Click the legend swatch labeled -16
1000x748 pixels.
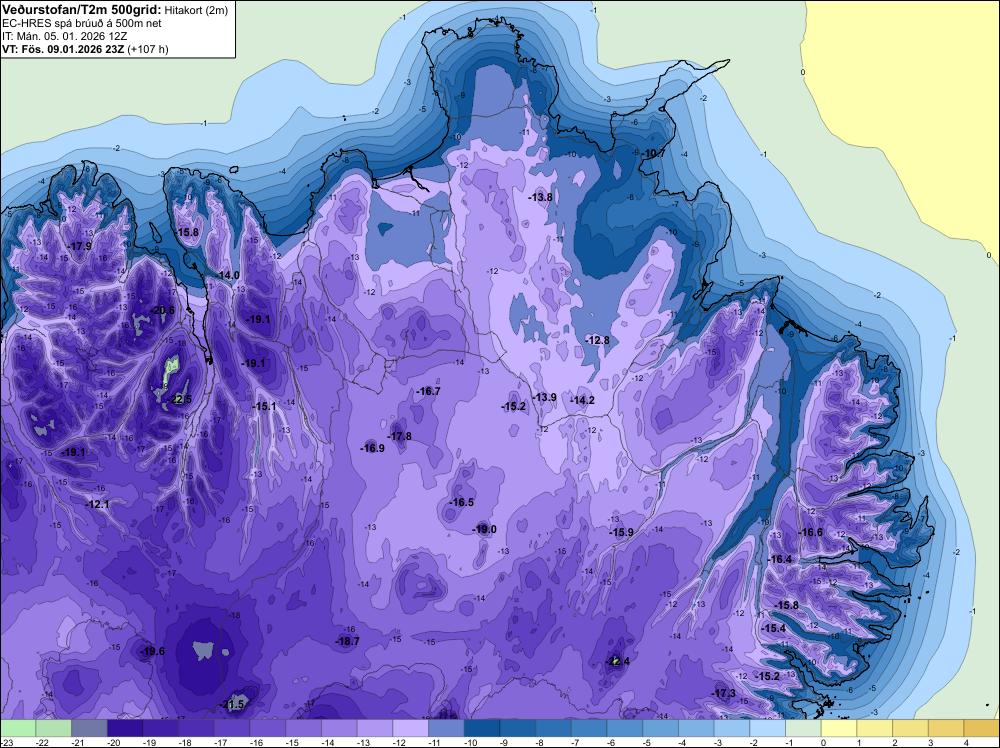(x=268, y=728)
